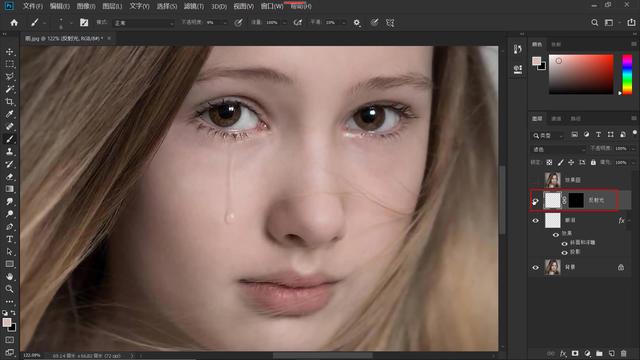The height and width of the screenshot is (360, 640).
Task: Toggle the bevel and emboss effect visibility
Action: point(565,243)
